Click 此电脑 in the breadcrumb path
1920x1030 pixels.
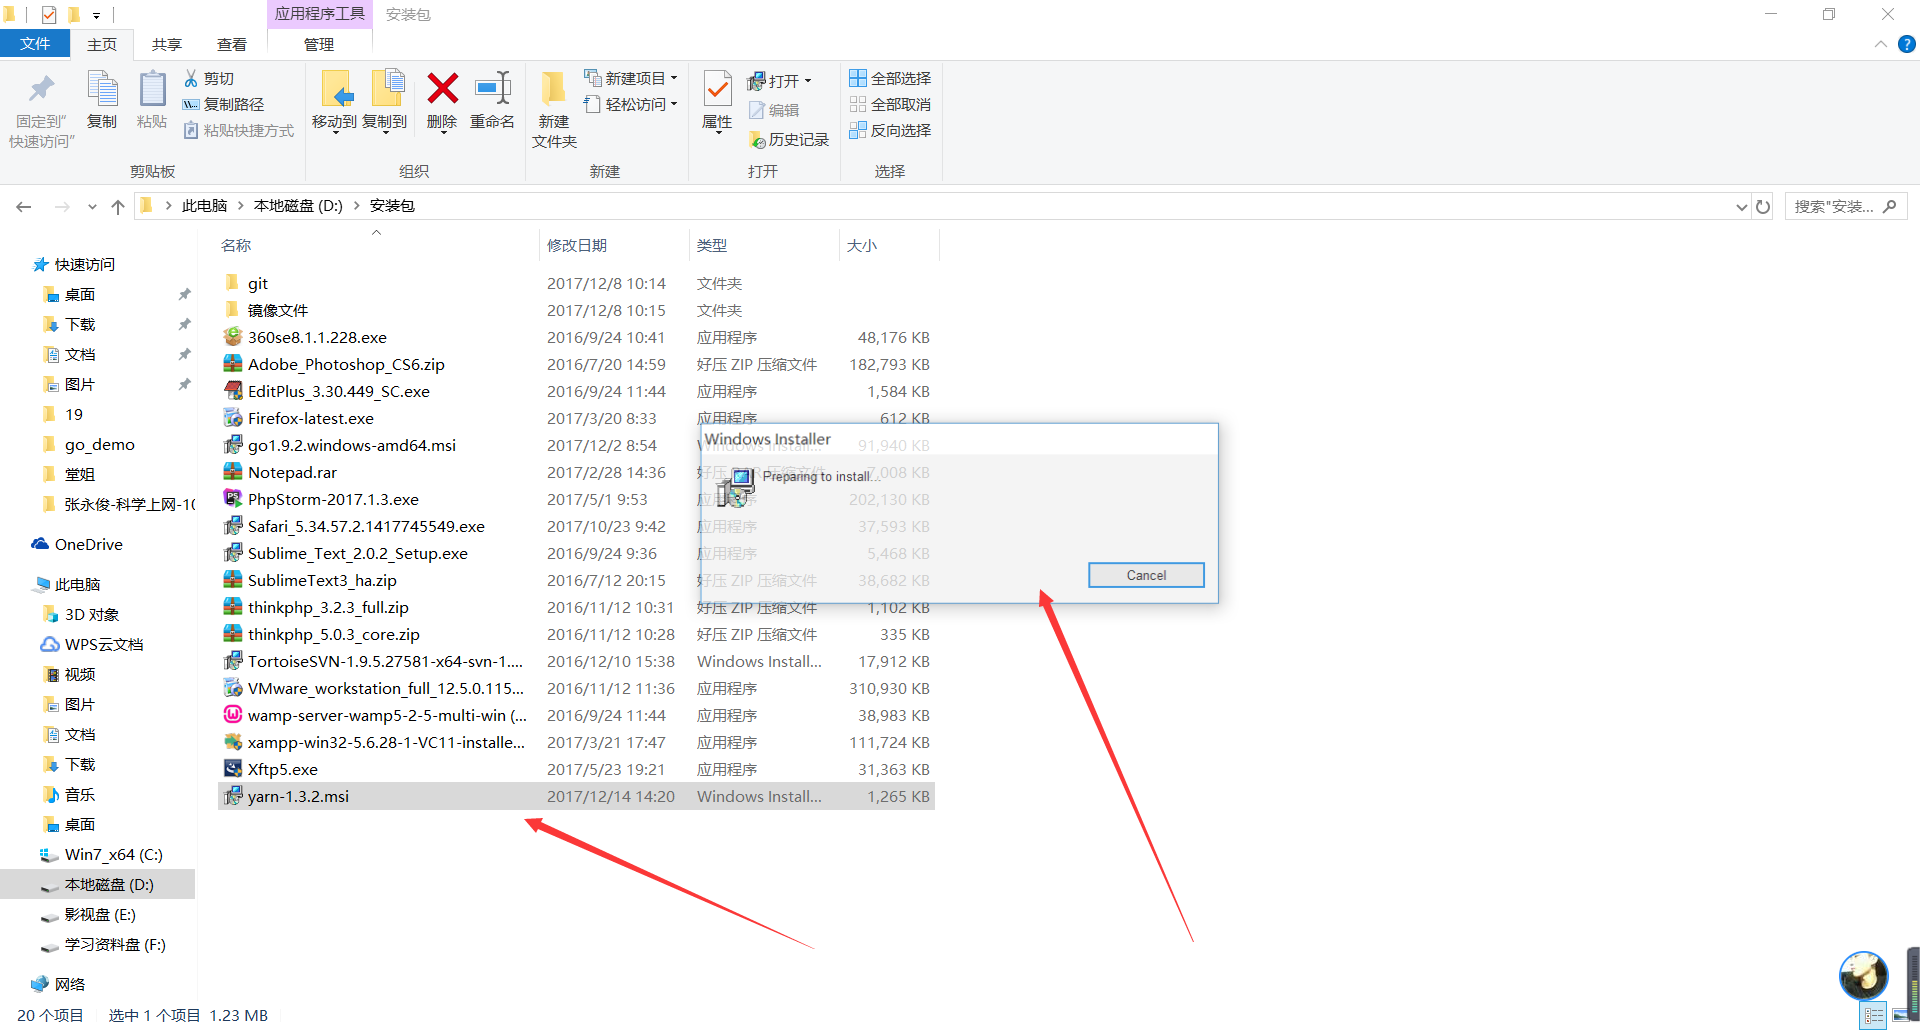tap(205, 206)
